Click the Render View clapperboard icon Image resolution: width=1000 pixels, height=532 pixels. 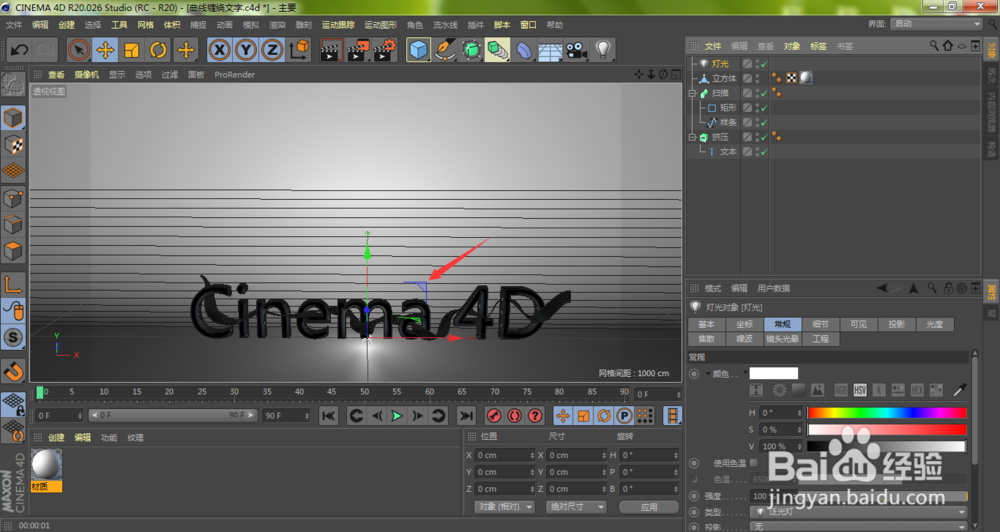(x=331, y=50)
